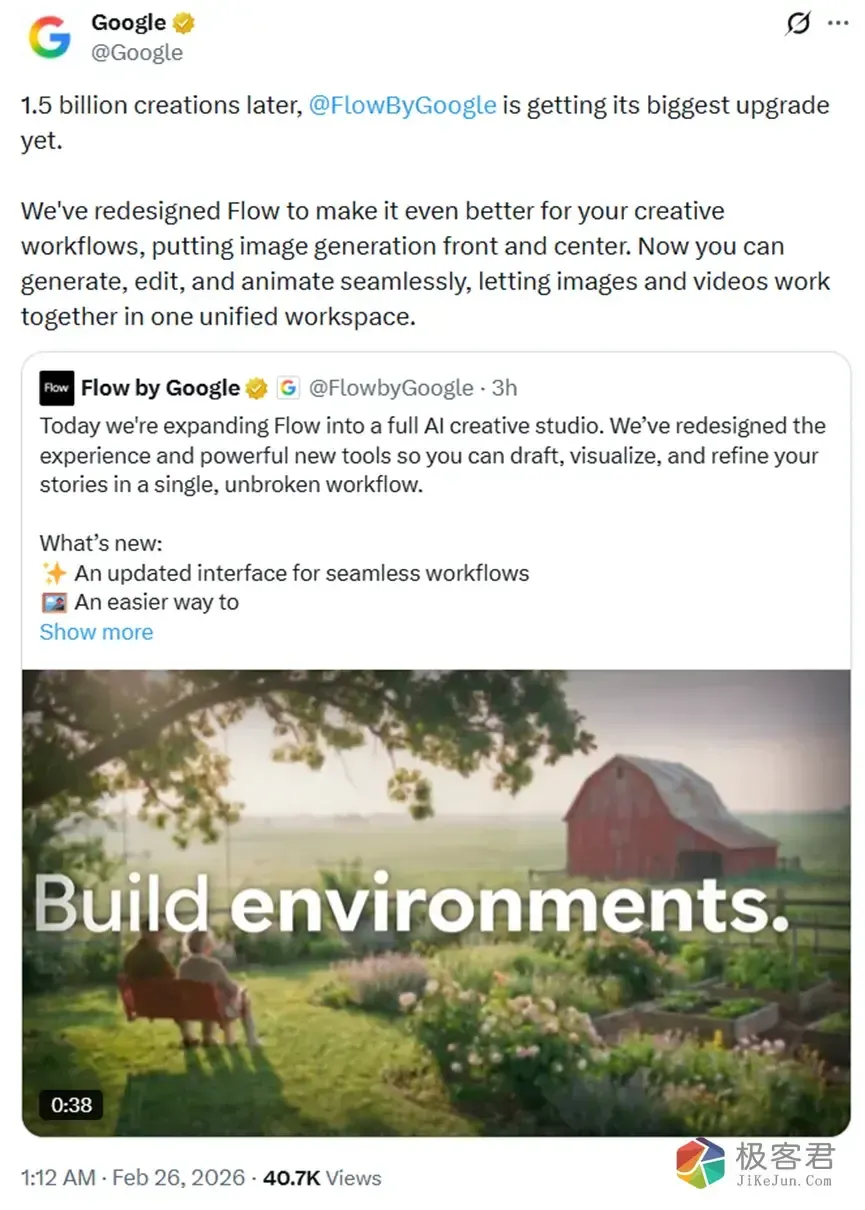Open the Flow by Google author name
The image size is (865, 1210).
coord(160,388)
